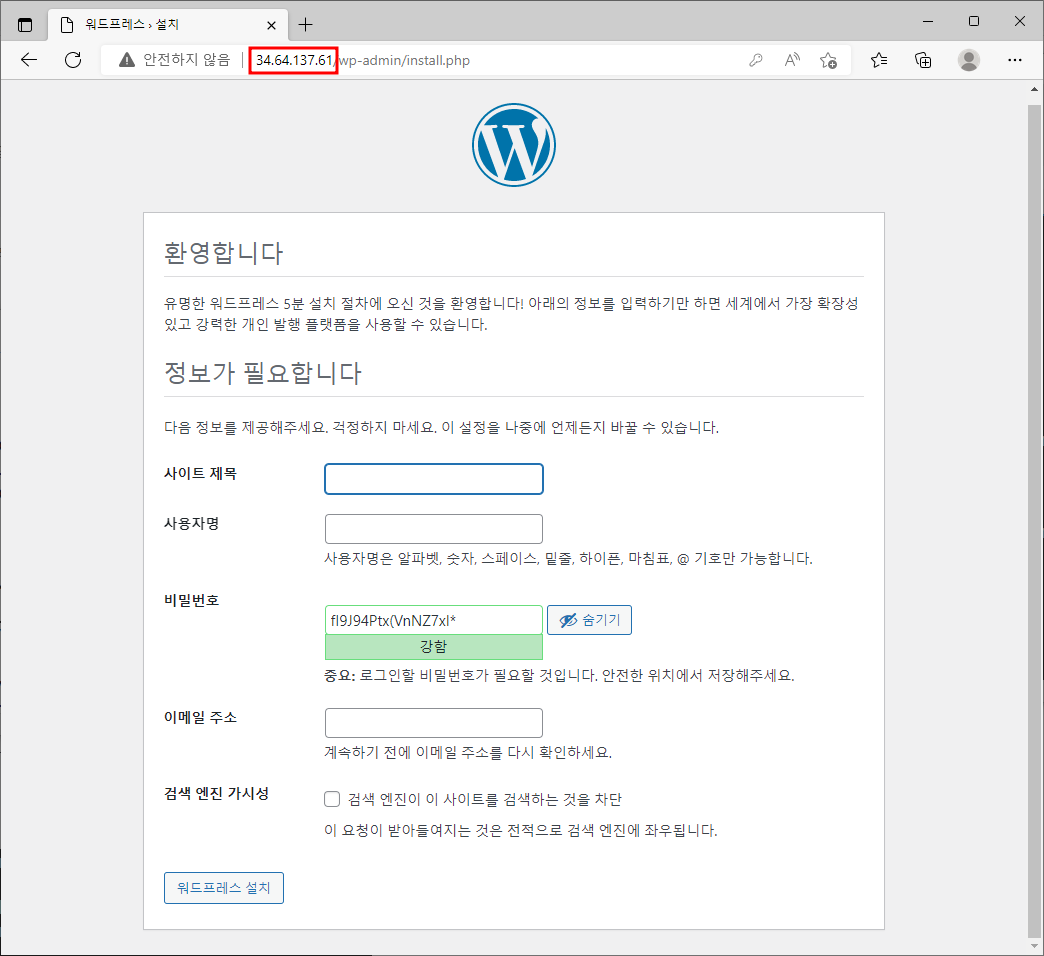Open the browser profile avatar

tap(969, 60)
